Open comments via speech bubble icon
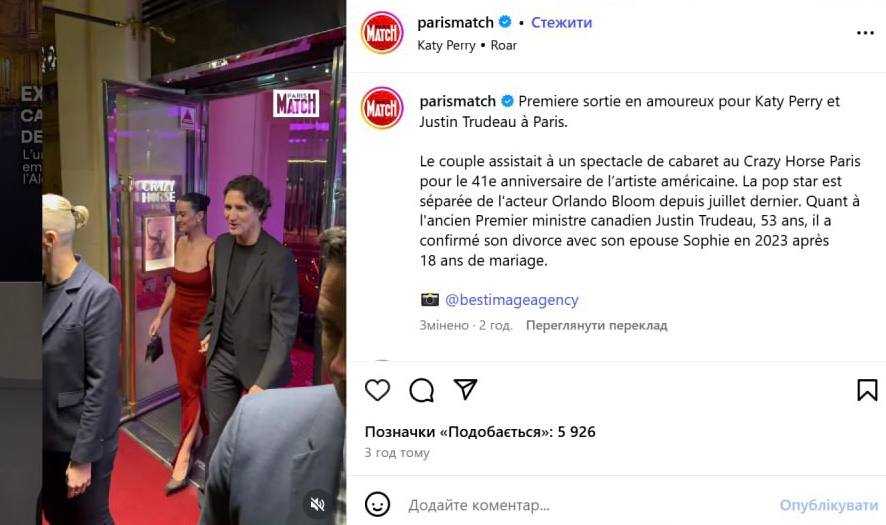886x525 pixels. (422, 390)
